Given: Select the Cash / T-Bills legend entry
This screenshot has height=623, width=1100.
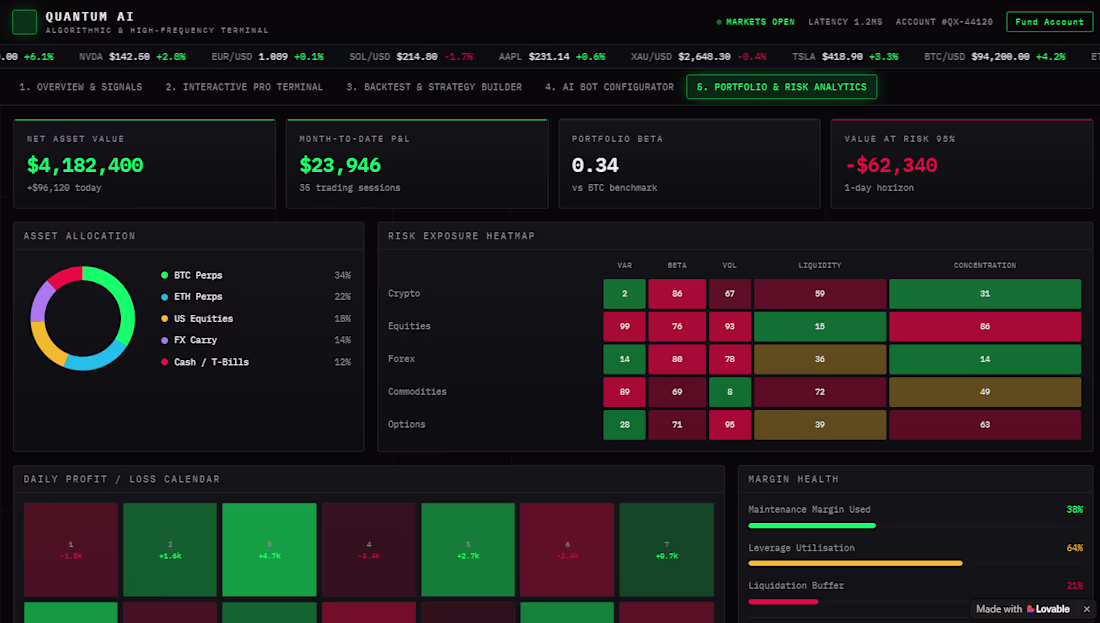Looking at the screenshot, I should click(256, 362).
